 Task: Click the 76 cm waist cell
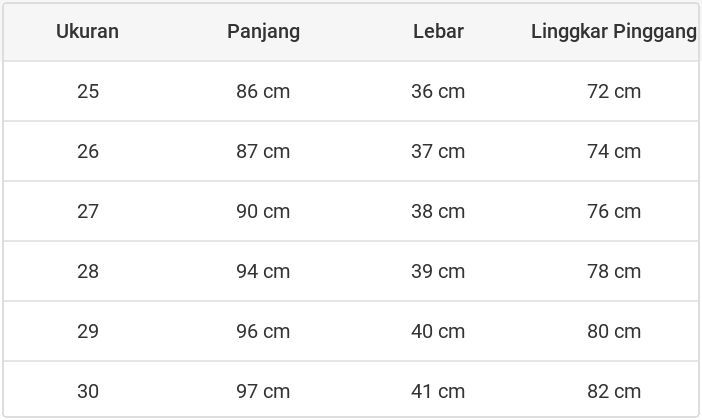point(614,211)
